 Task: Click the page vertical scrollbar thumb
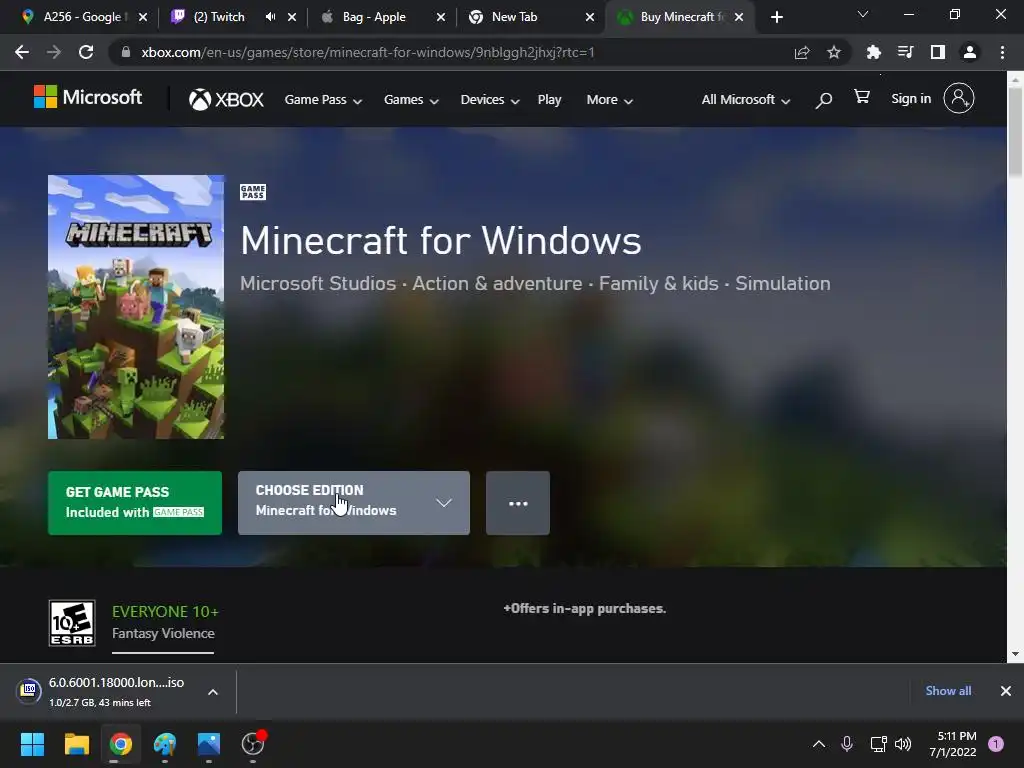[x=1015, y=131]
